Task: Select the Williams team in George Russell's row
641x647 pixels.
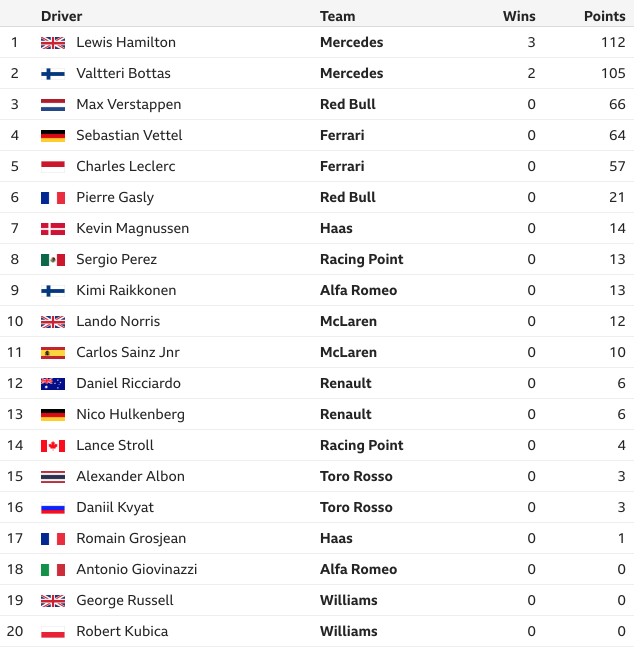Action: point(348,600)
